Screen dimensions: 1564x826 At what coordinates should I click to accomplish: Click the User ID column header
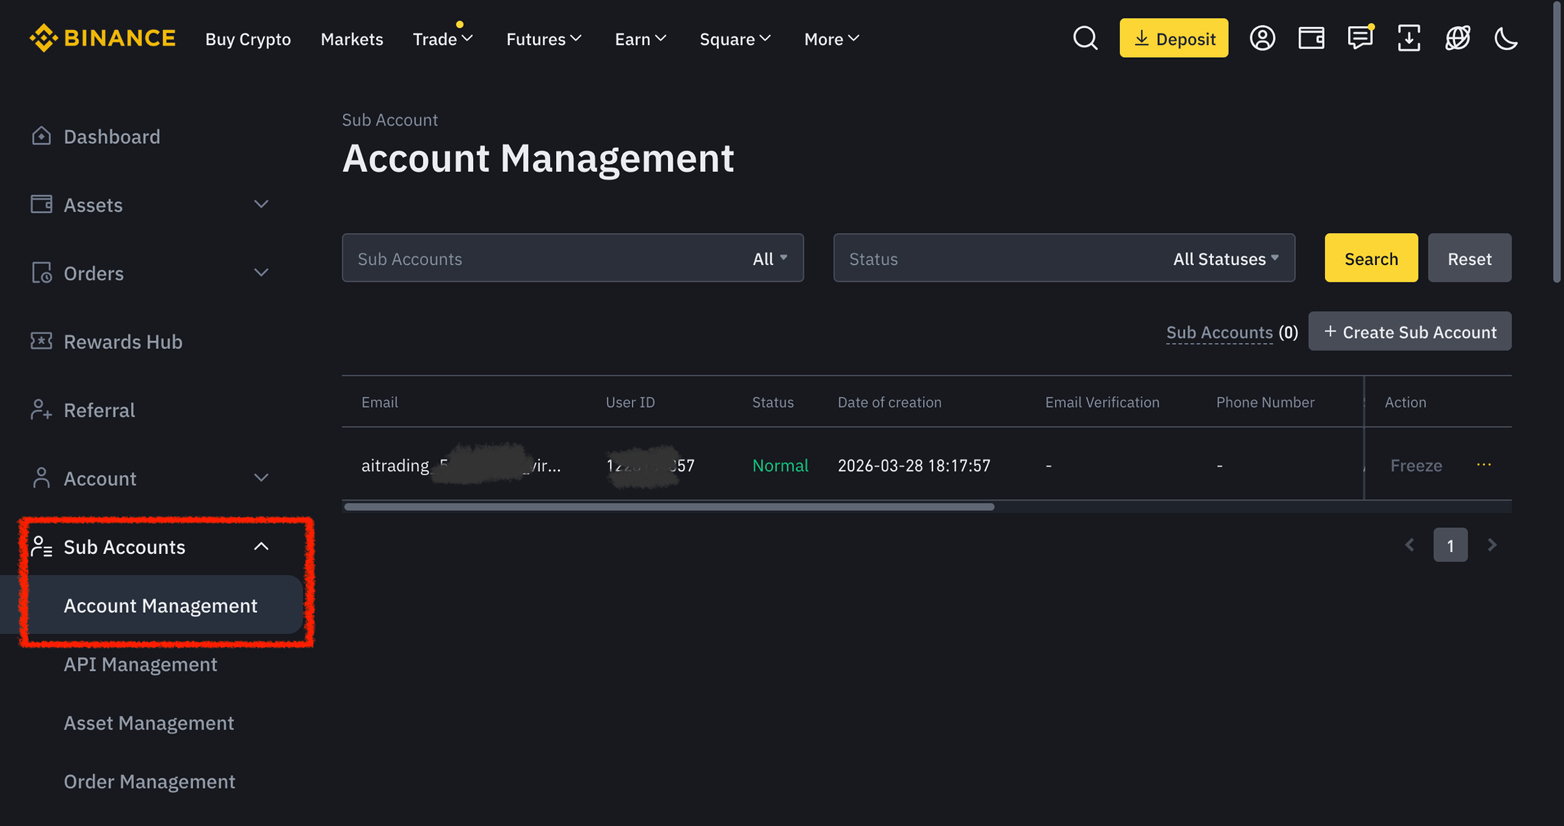pos(630,402)
